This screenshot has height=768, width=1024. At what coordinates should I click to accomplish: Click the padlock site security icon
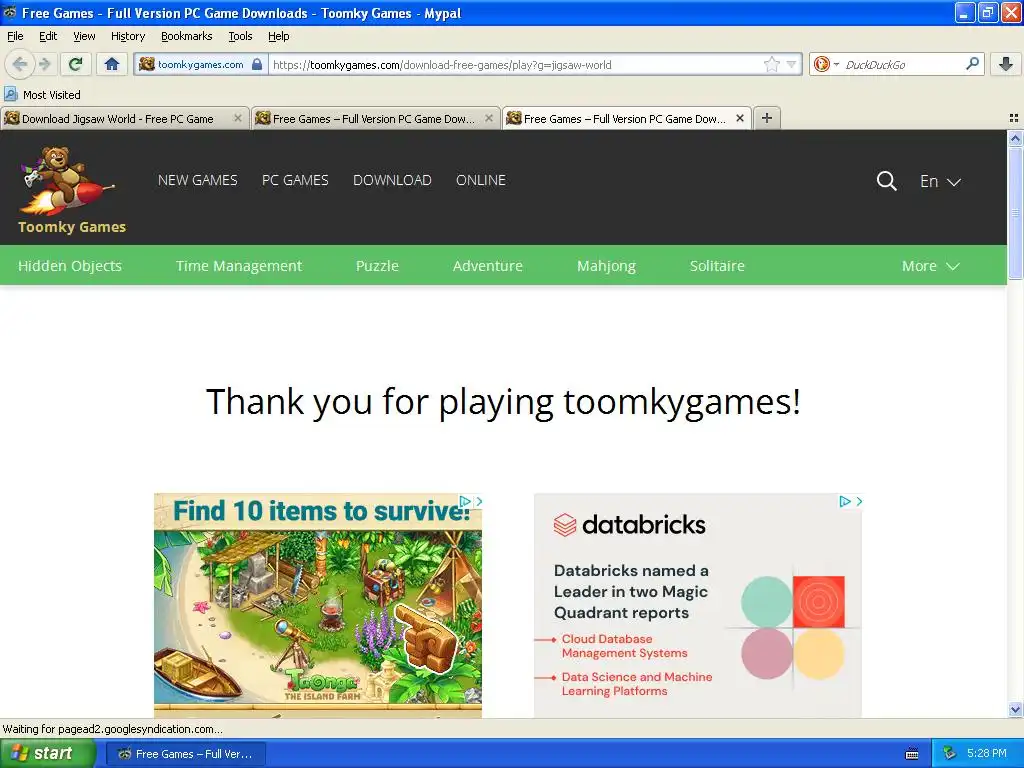coord(257,64)
